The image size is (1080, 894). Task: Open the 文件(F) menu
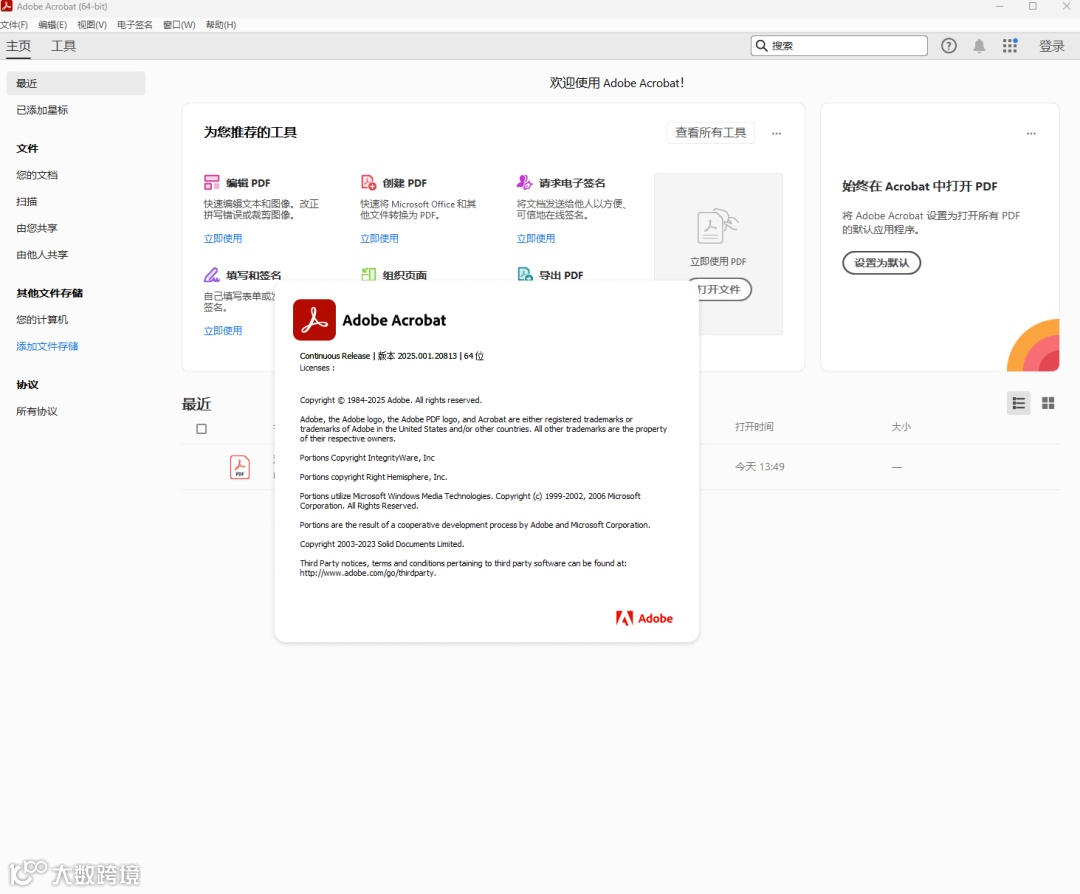coord(14,25)
